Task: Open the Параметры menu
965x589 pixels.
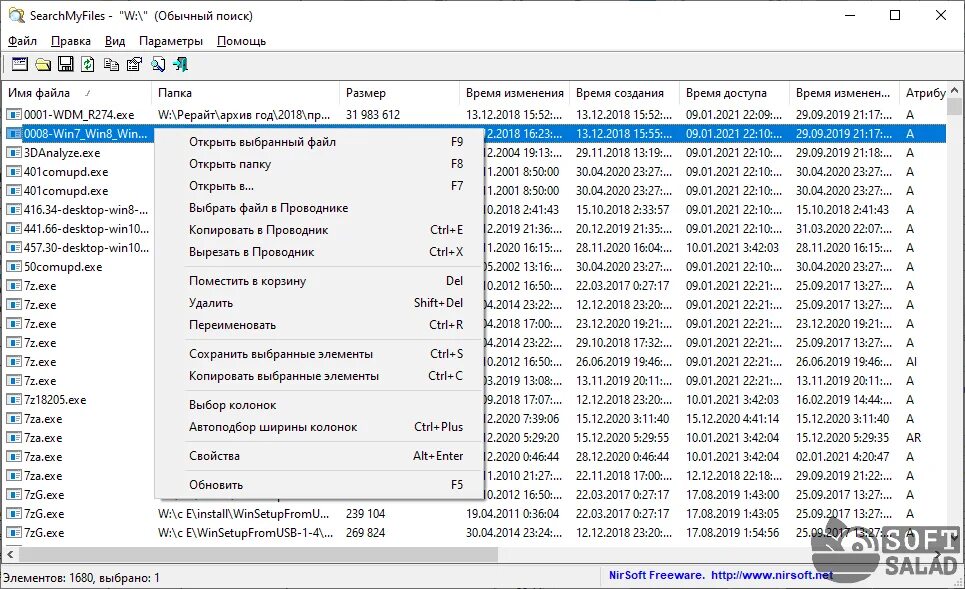Action: tap(170, 41)
